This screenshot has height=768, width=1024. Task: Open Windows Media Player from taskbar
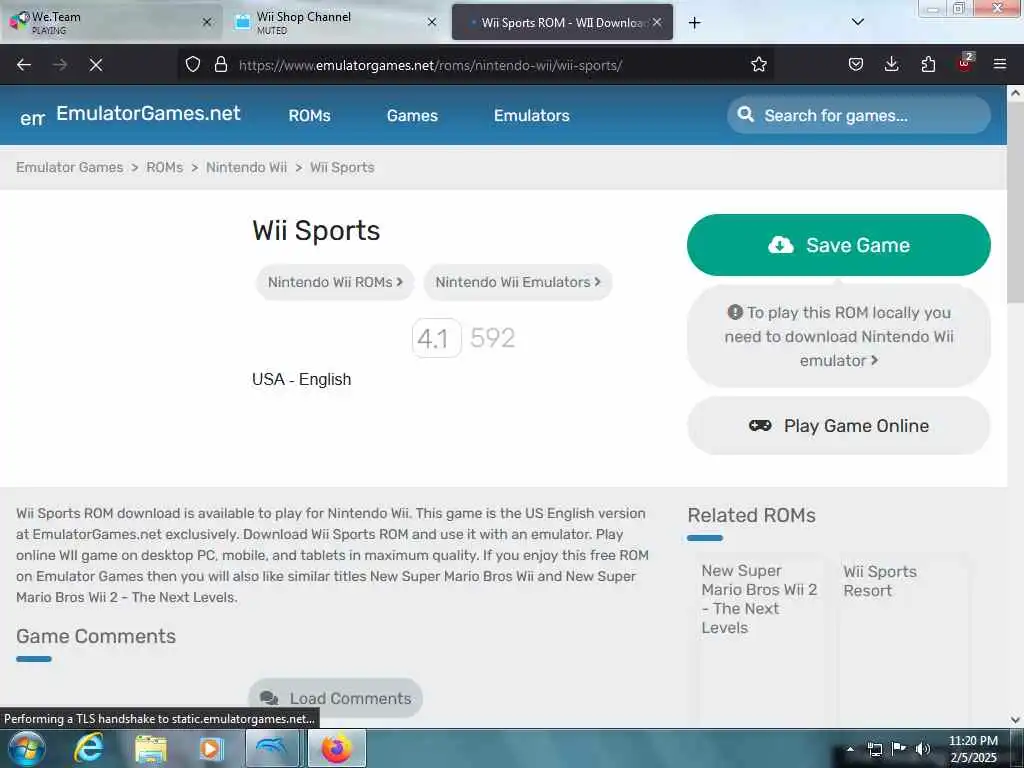click(x=210, y=748)
